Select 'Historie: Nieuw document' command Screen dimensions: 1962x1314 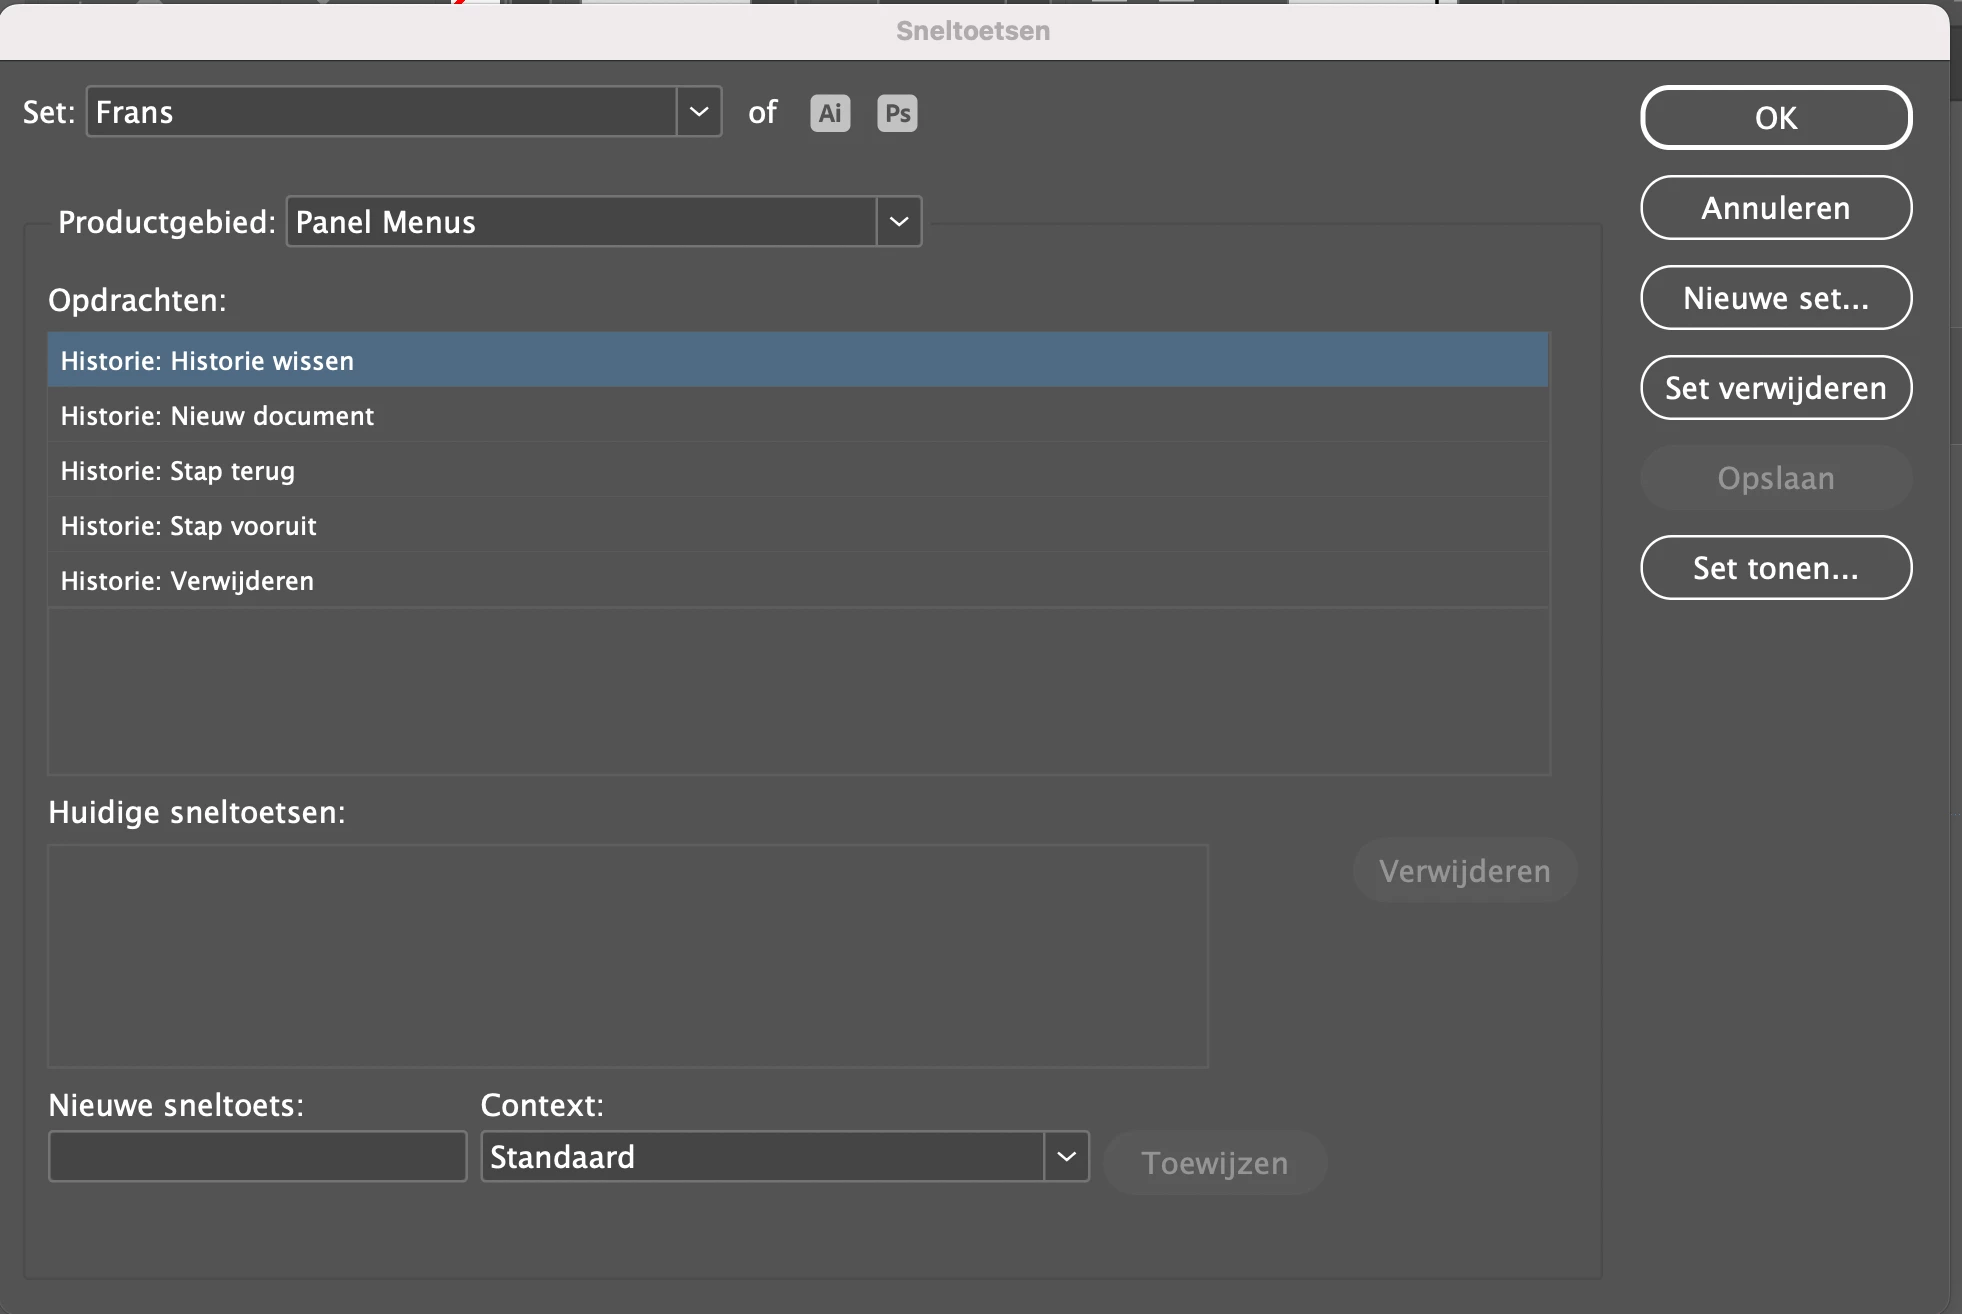[217, 416]
